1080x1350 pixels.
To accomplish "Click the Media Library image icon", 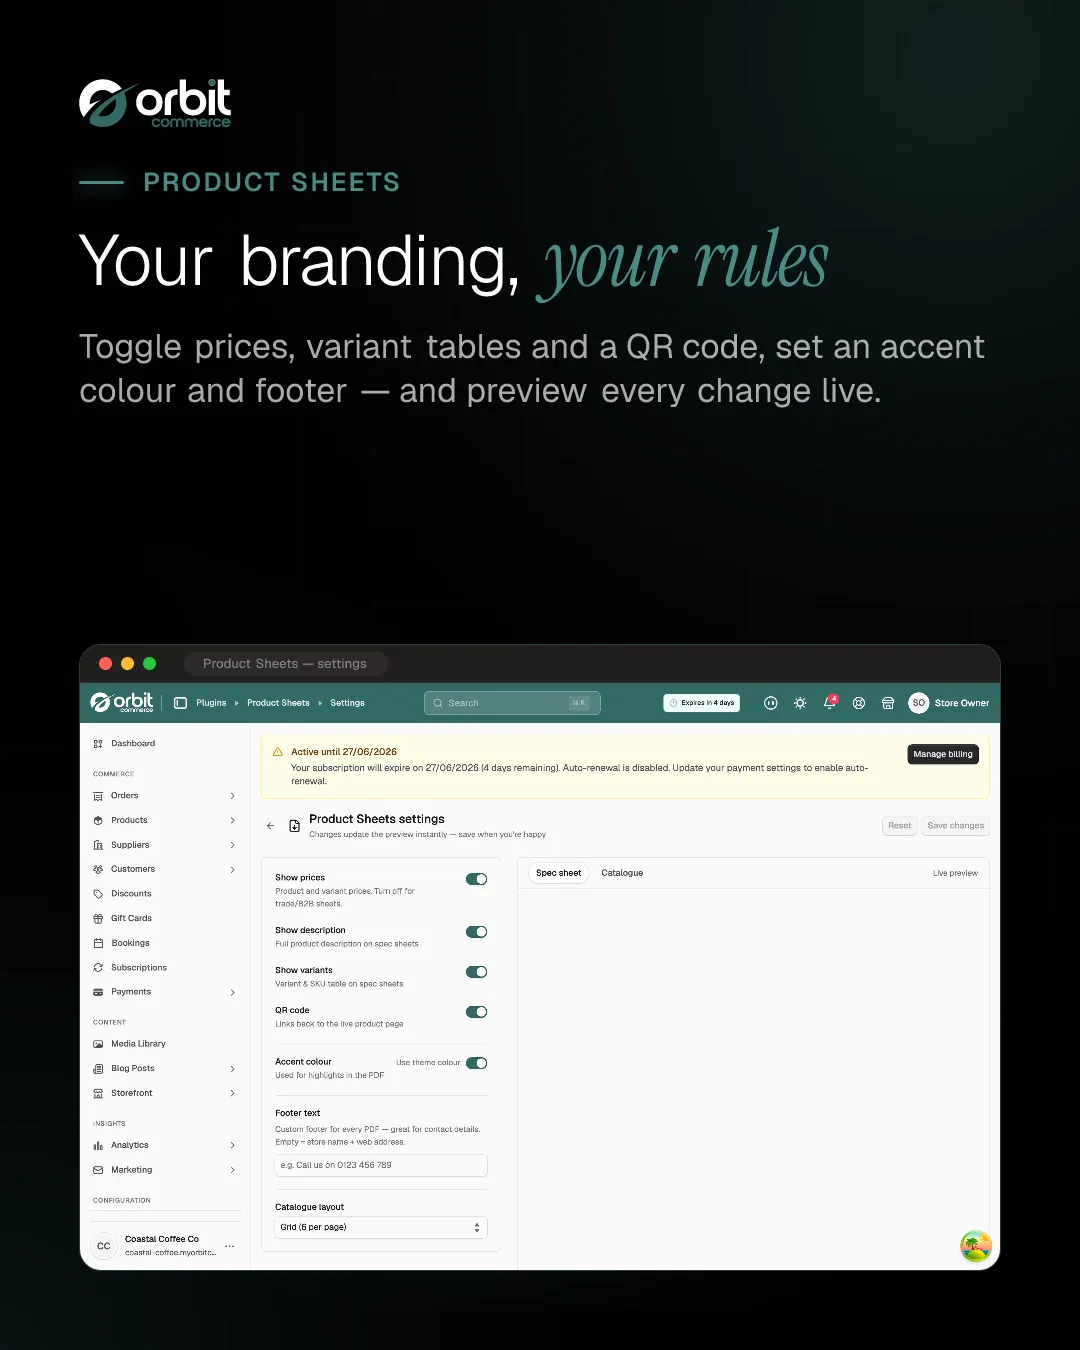I will 98,1044.
